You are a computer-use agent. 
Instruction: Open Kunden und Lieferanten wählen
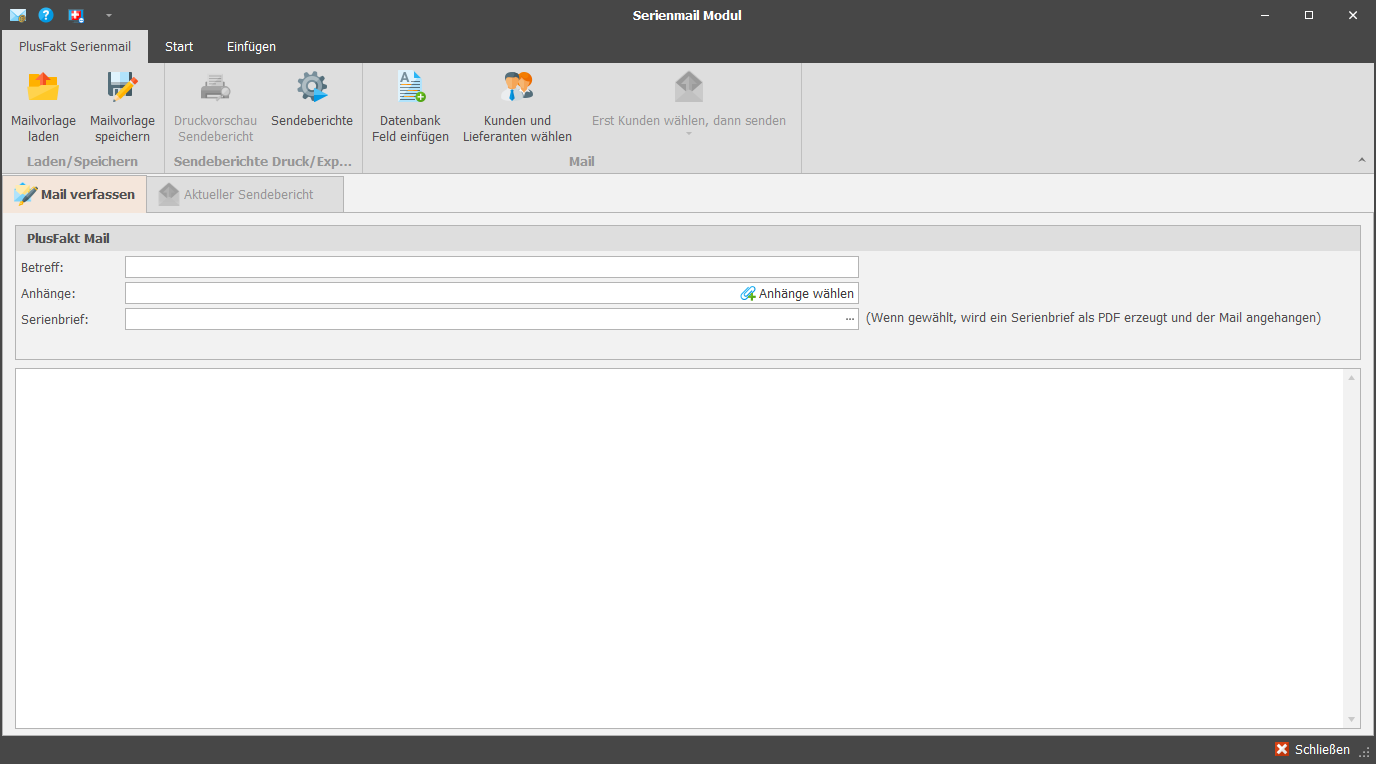[x=517, y=107]
